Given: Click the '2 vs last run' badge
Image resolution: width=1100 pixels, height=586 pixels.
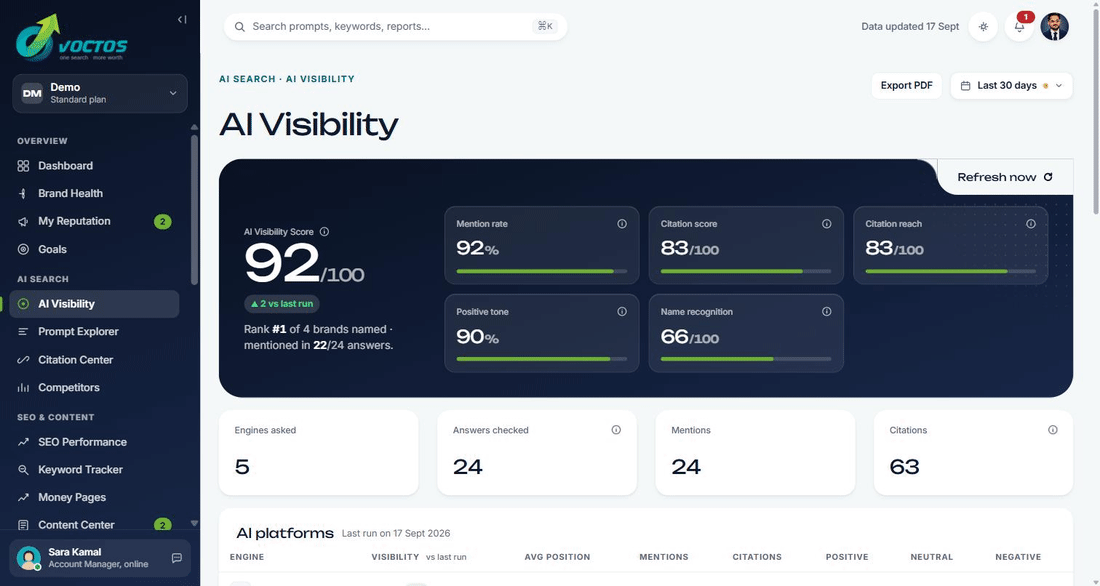Looking at the screenshot, I should click(x=282, y=304).
